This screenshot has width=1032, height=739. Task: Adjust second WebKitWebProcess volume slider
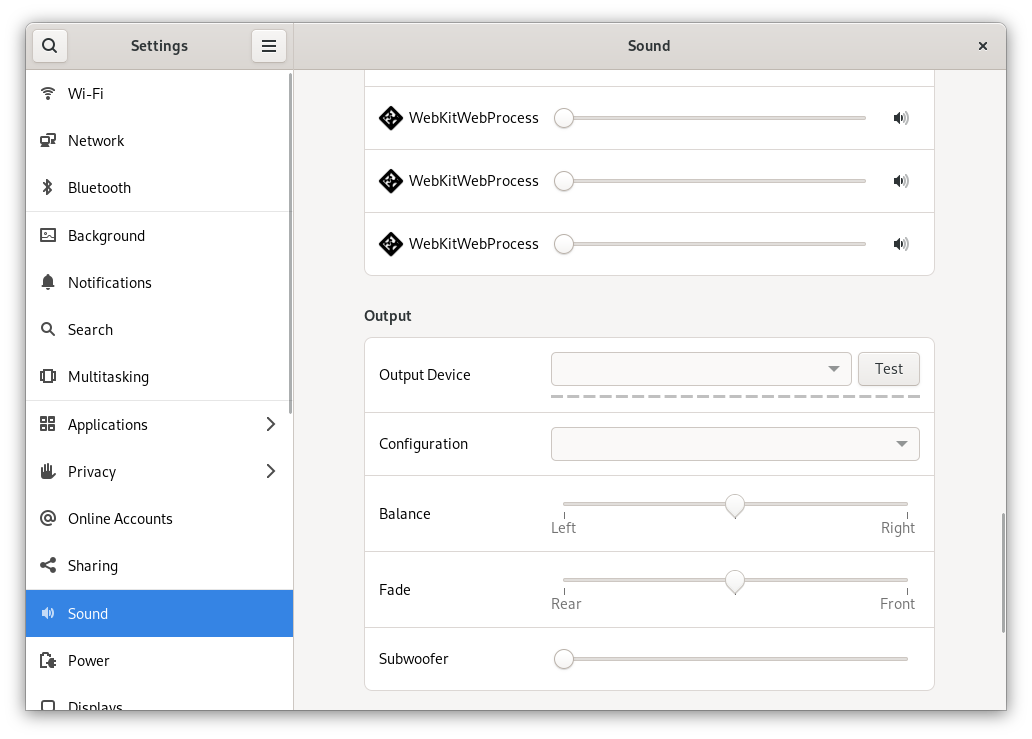point(710,181)
